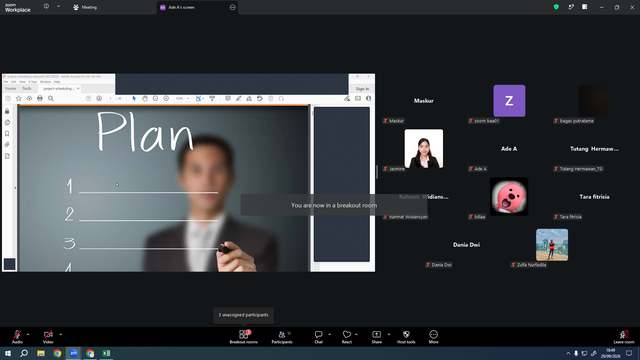Open Host tools

(406, 337)
